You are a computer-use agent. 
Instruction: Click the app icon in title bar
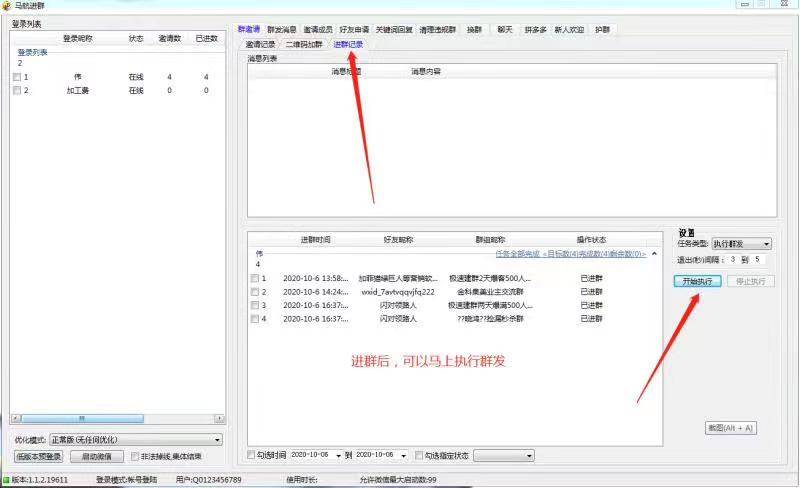pyautogui.click(x=7, y=6)
